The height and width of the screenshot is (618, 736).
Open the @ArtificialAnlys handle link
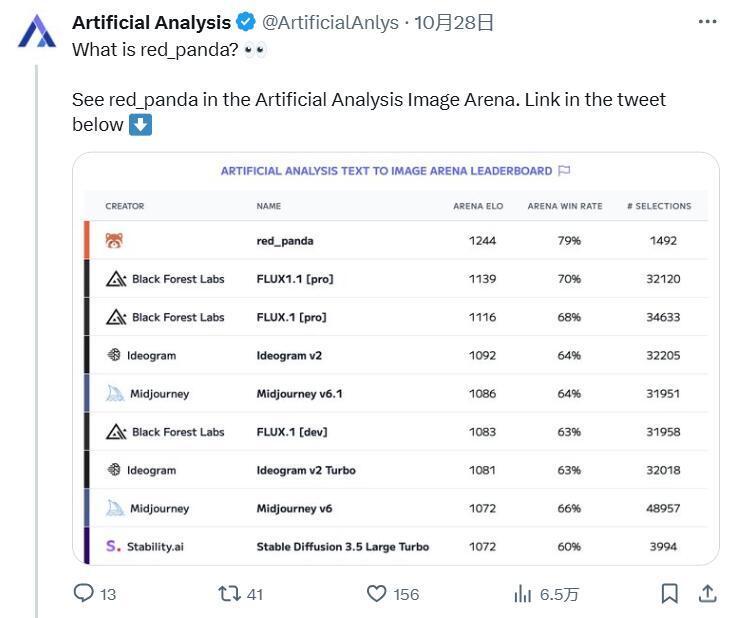[x=330, y=23]
